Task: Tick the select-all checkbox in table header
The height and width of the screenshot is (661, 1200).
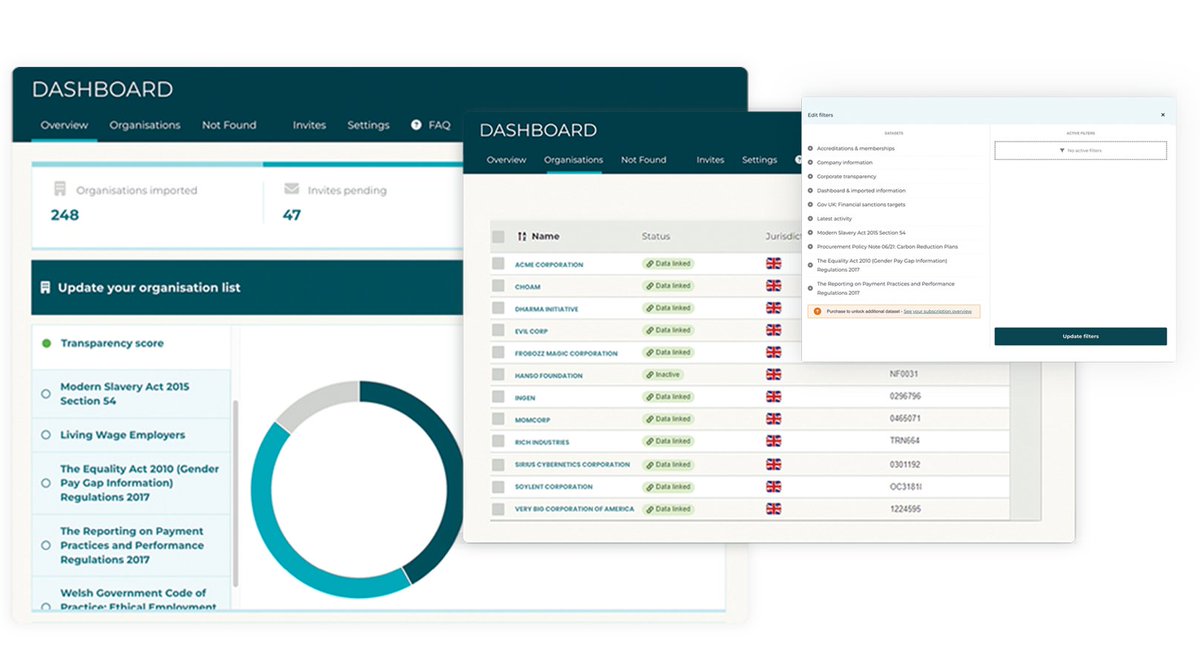Action: 498,237
